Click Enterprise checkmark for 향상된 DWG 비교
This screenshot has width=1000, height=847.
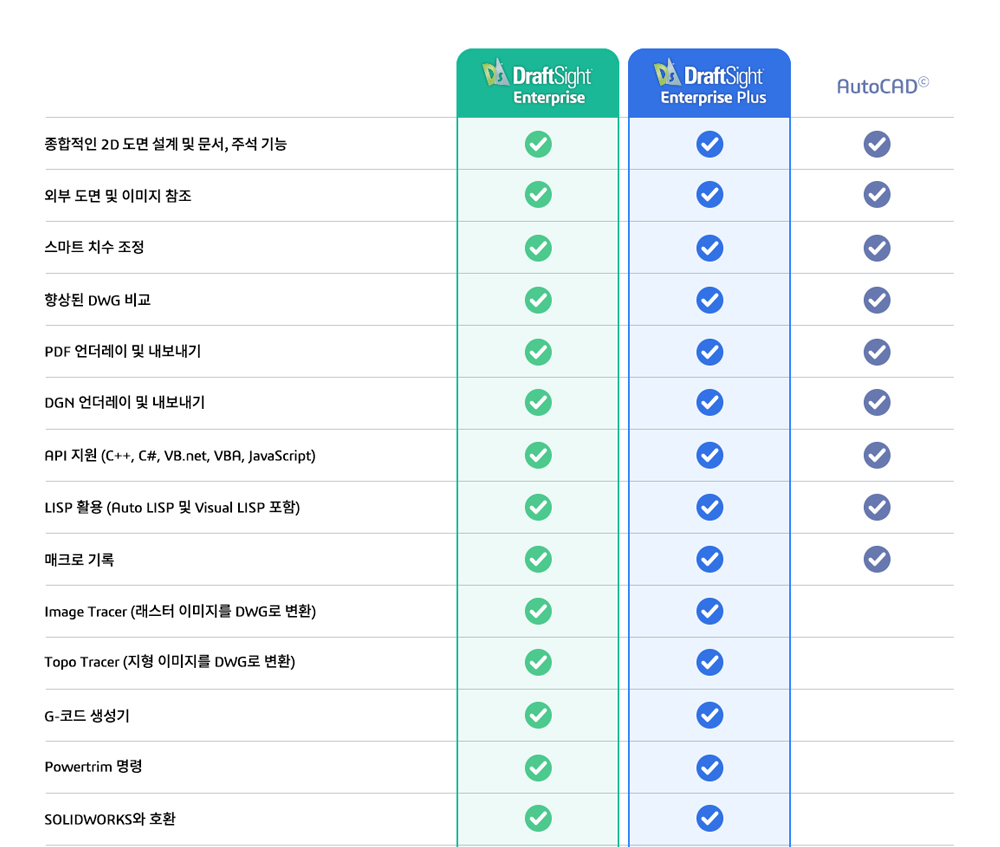click(538, 300)
